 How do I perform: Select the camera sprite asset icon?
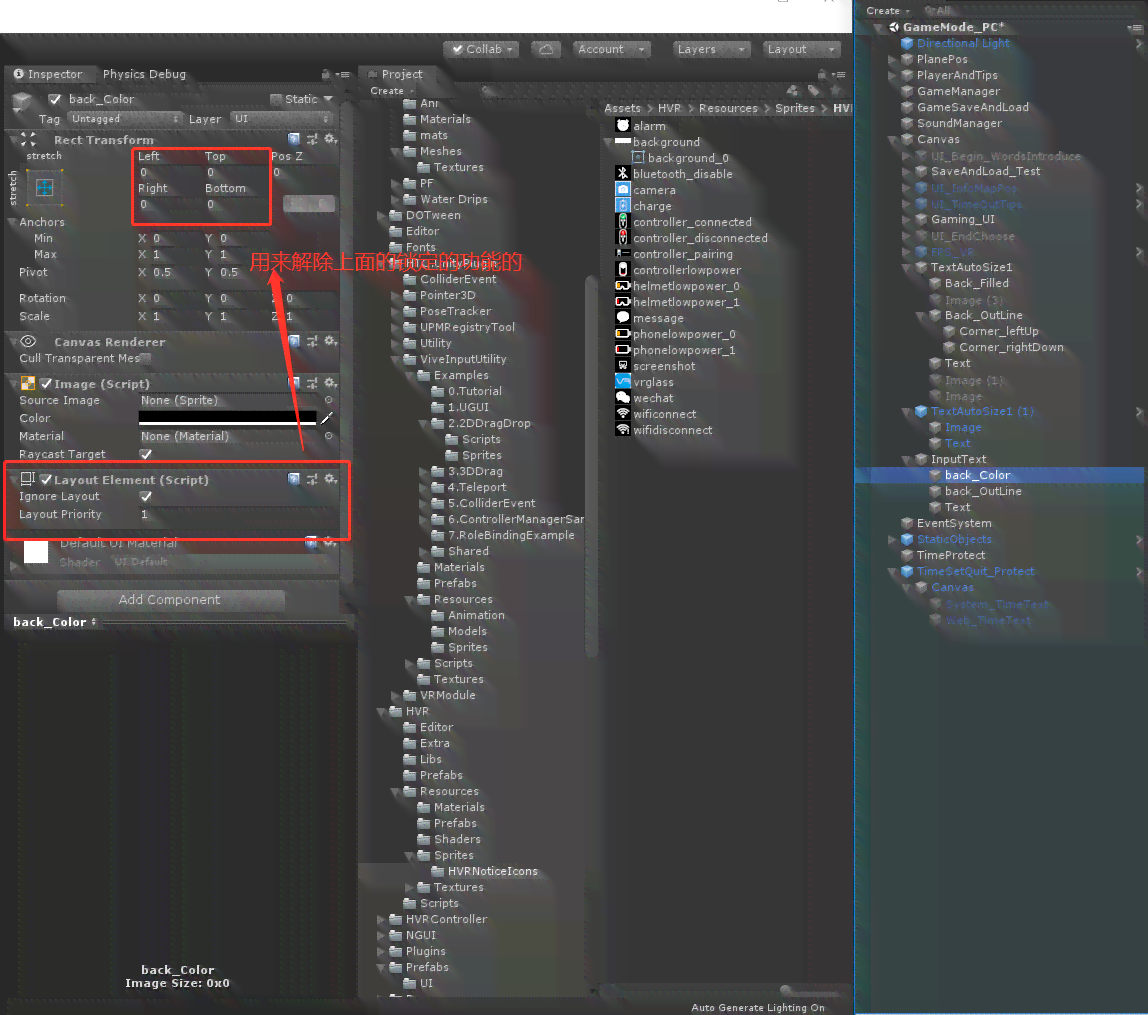point(622,190)
